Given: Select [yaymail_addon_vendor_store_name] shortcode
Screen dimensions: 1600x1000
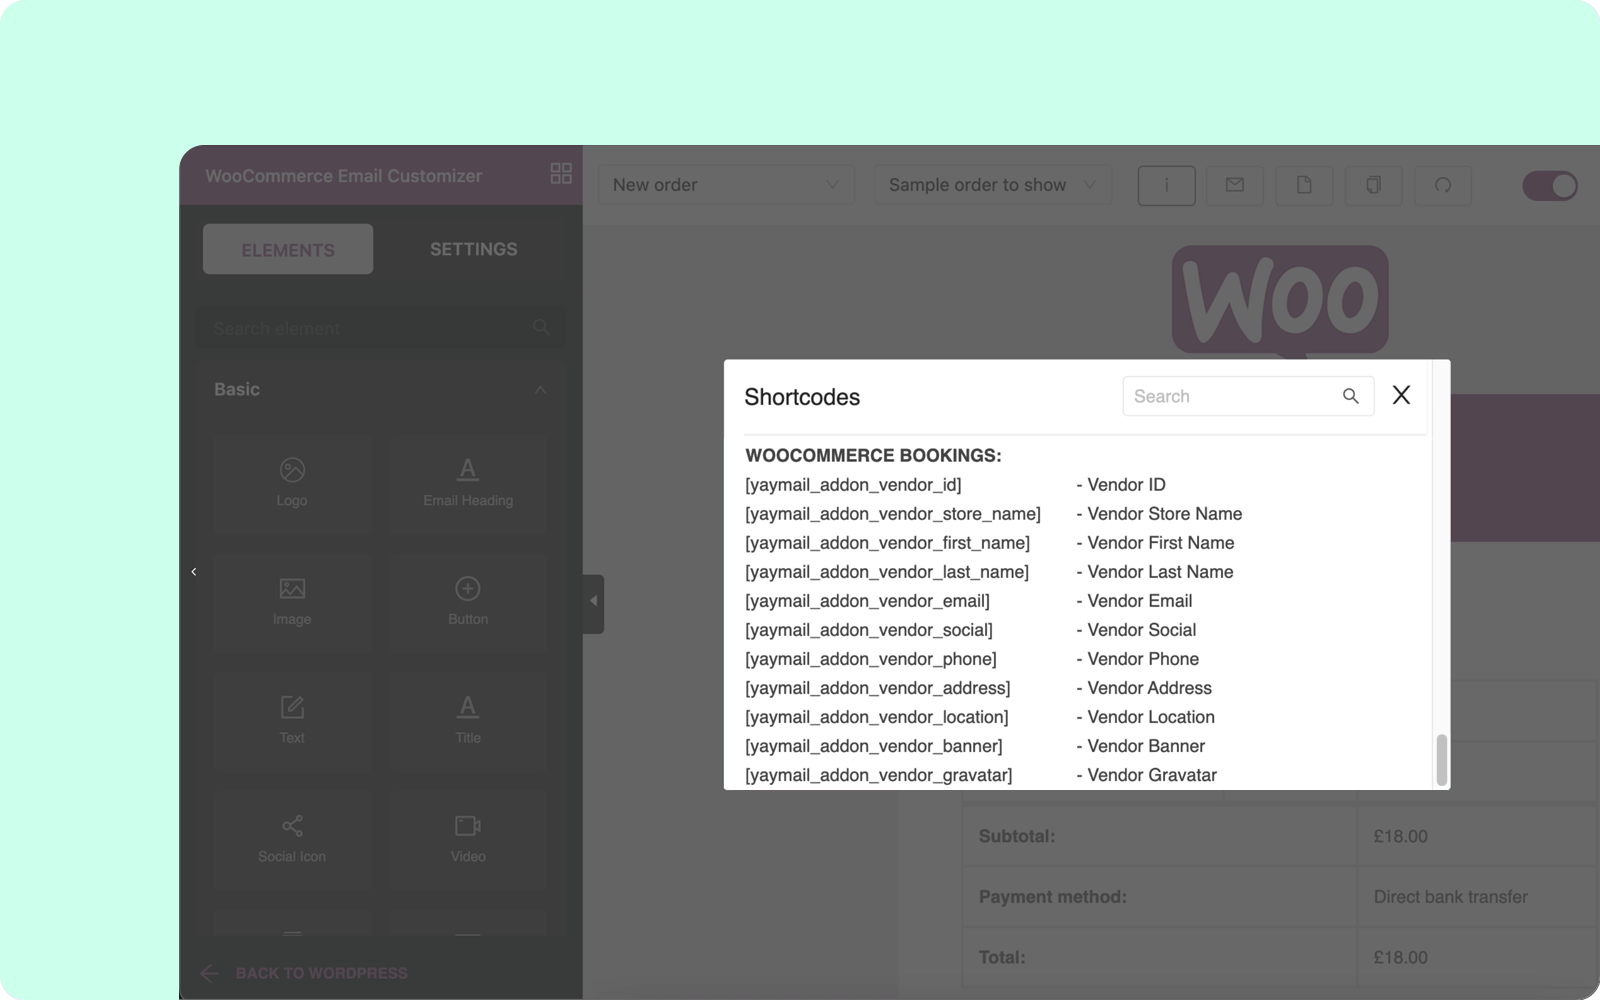Looking at the screenshot, I should [x=893, y=514].
